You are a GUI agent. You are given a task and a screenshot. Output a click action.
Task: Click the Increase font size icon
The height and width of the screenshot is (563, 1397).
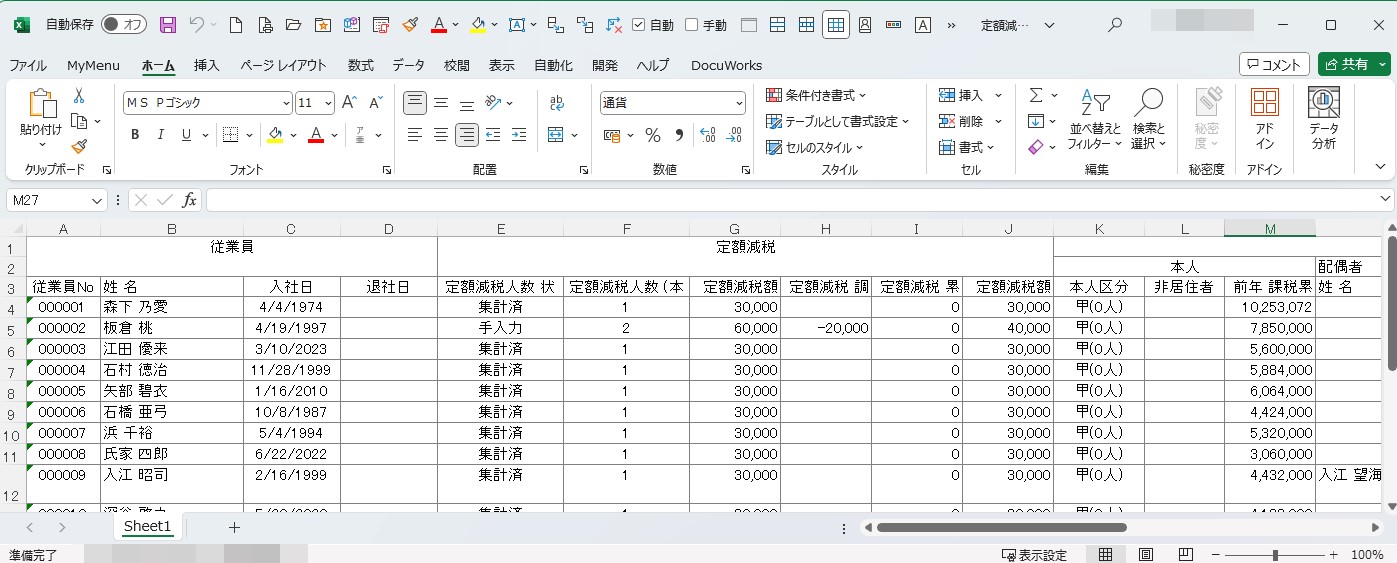[x=349, y=103]
